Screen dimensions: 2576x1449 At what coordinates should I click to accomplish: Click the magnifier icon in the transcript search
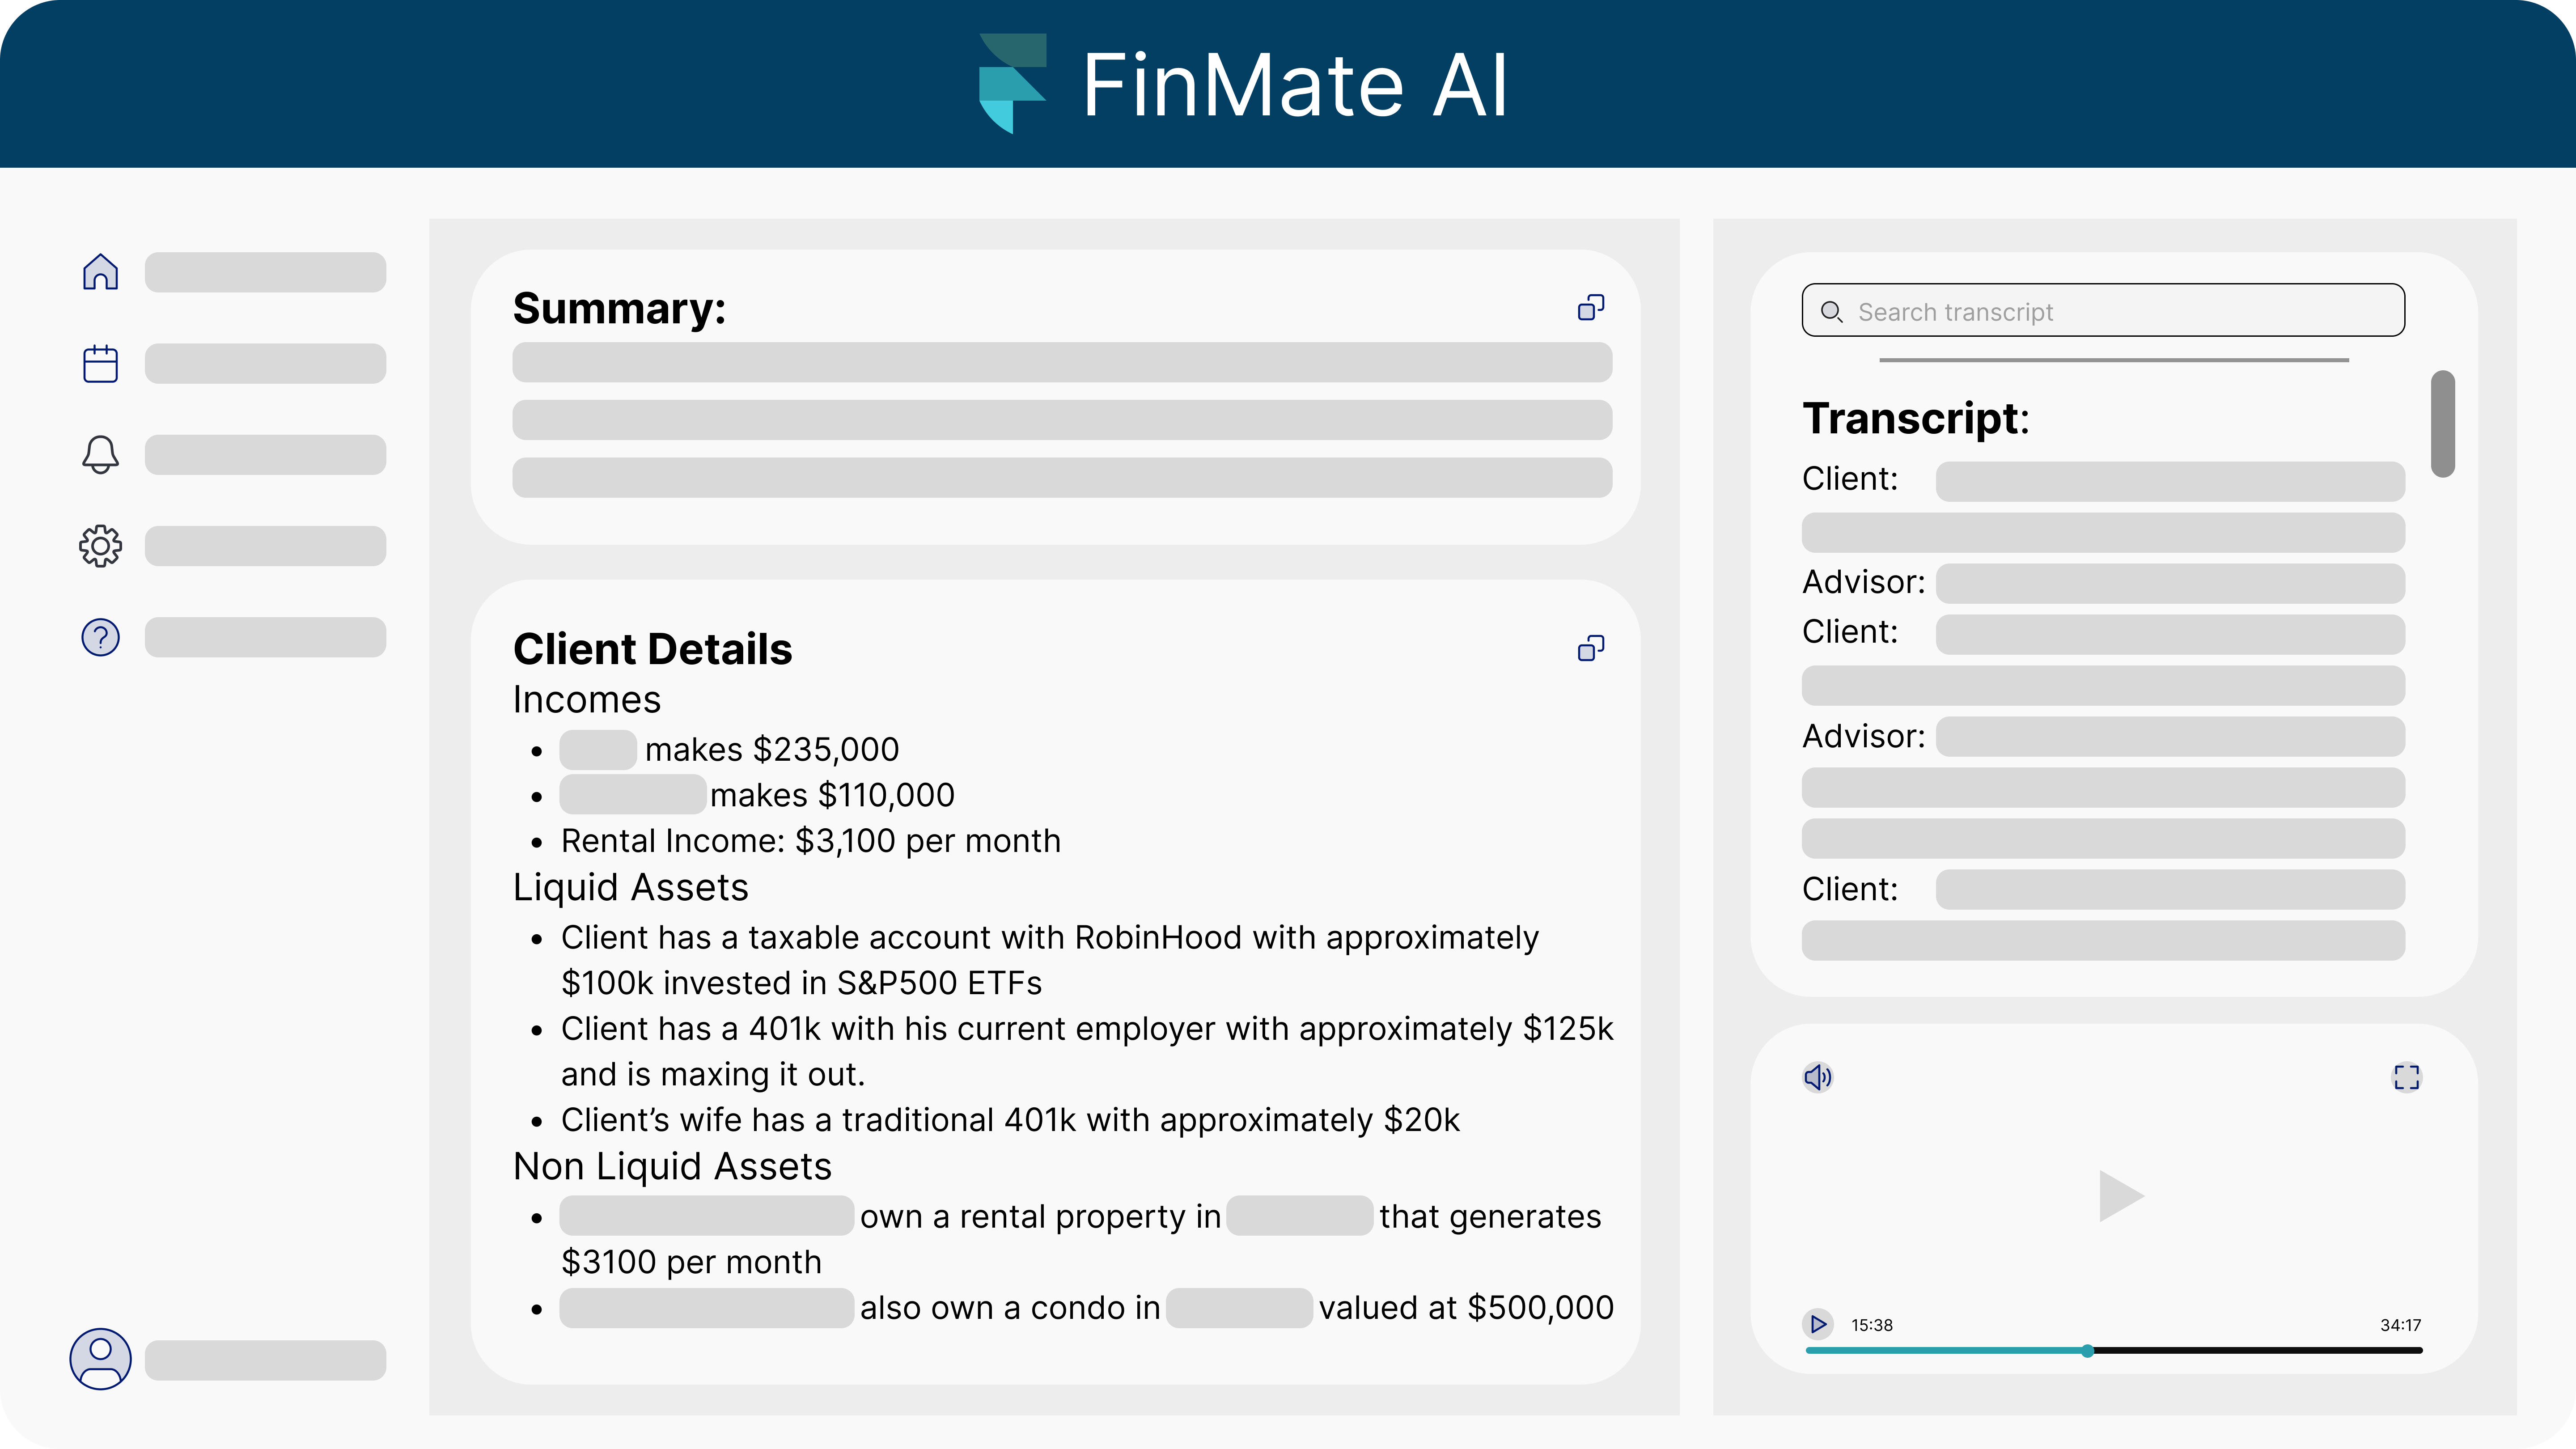(x=1832, y=313)
